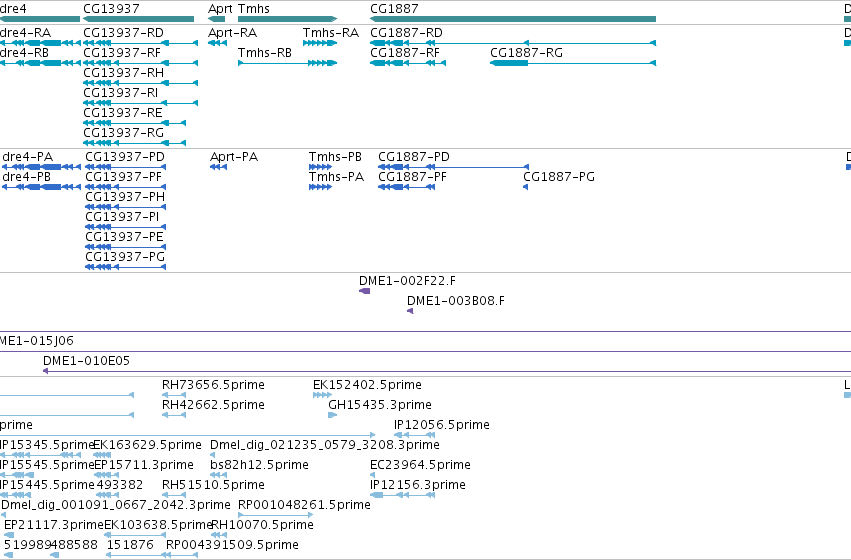Select the Tmhs-PA protein feature

tap(320, 187)
